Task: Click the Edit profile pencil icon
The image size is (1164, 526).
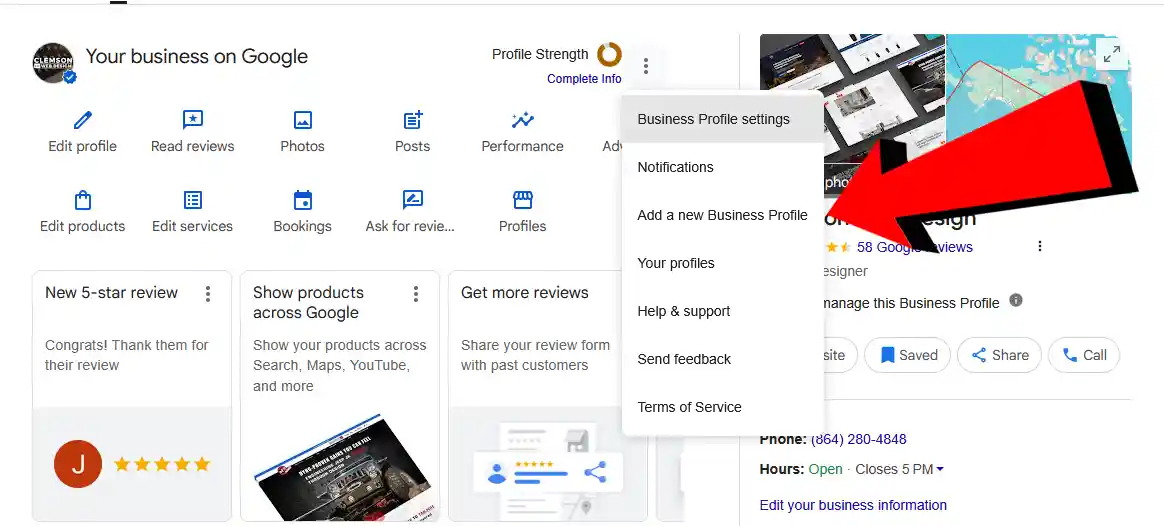Action: click(x=82, y=120)
